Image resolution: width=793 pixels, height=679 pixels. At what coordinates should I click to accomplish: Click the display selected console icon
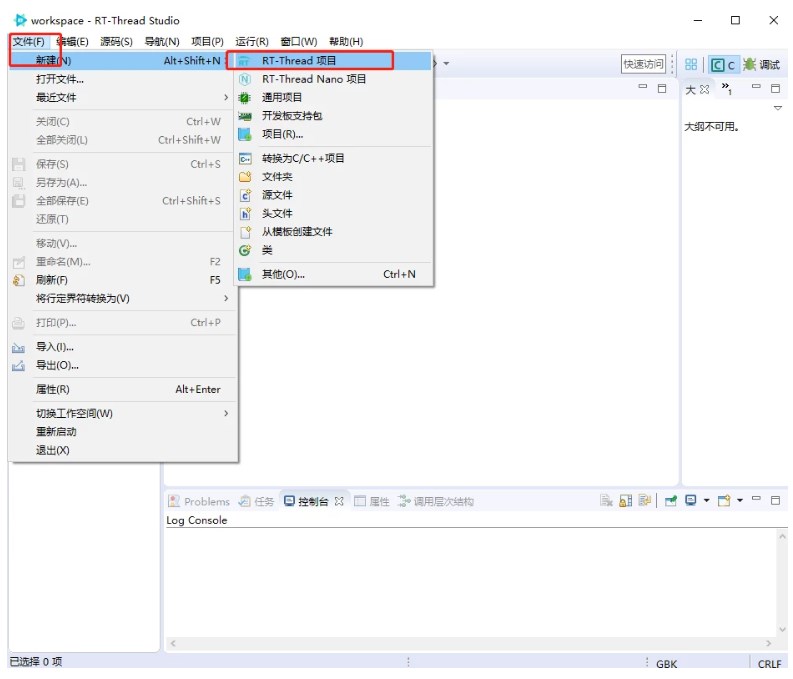point(691,501)
